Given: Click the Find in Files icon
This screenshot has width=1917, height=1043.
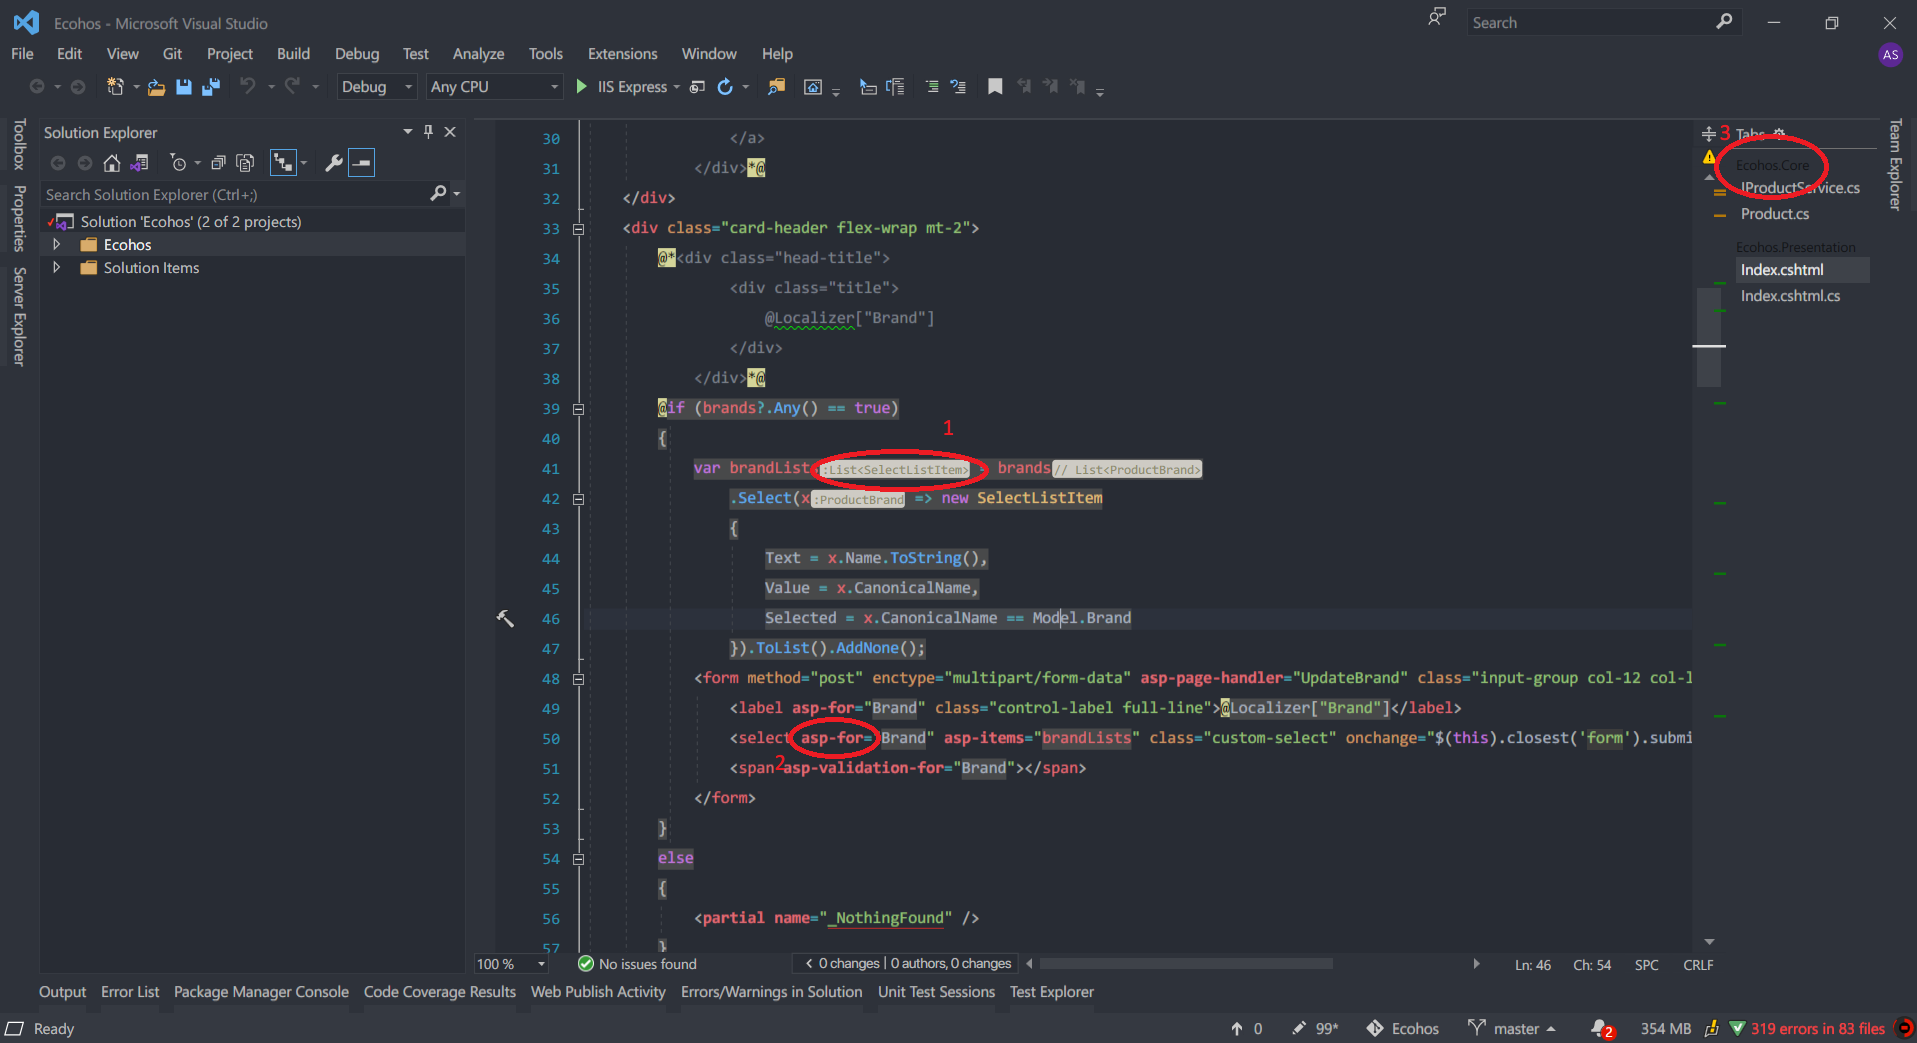Looking at the screenshot, I should coord(776,87).
